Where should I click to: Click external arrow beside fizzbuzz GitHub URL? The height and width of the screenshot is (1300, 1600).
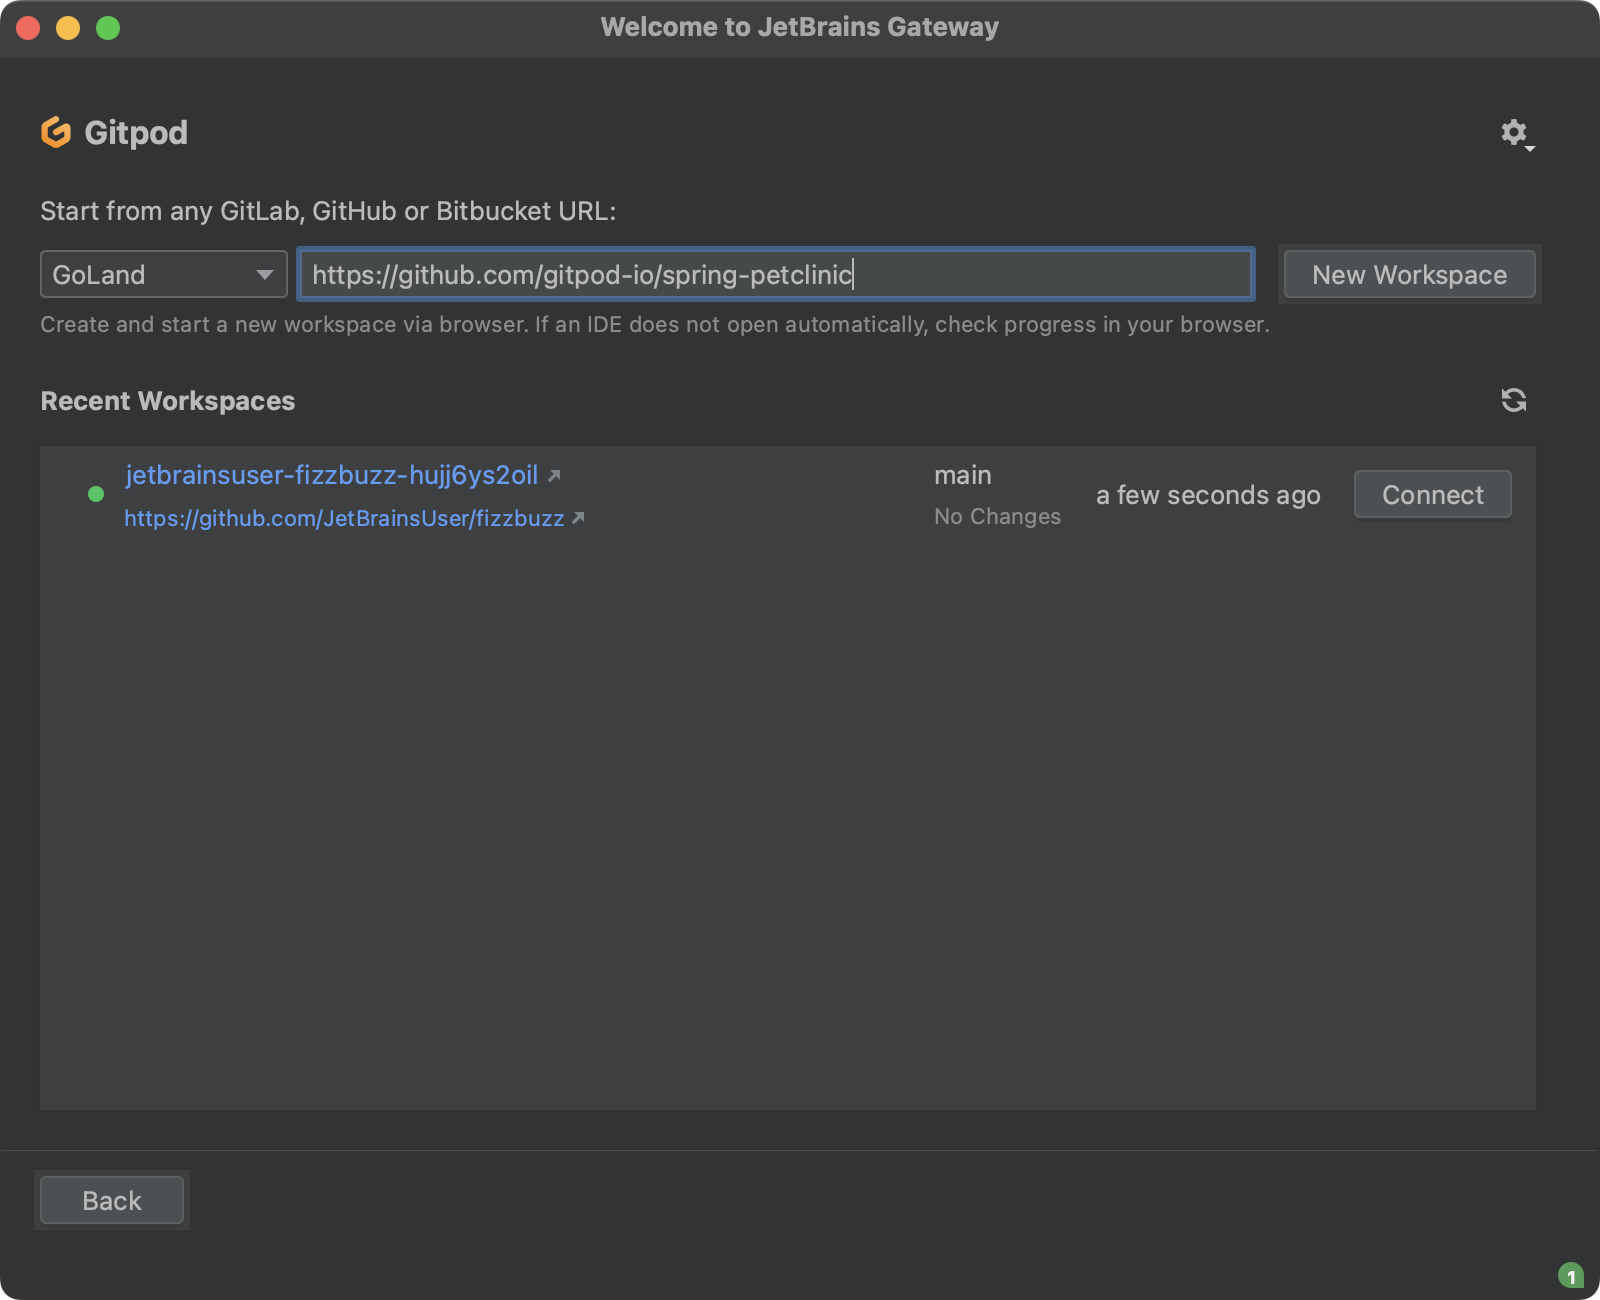[x=578, y=518]
